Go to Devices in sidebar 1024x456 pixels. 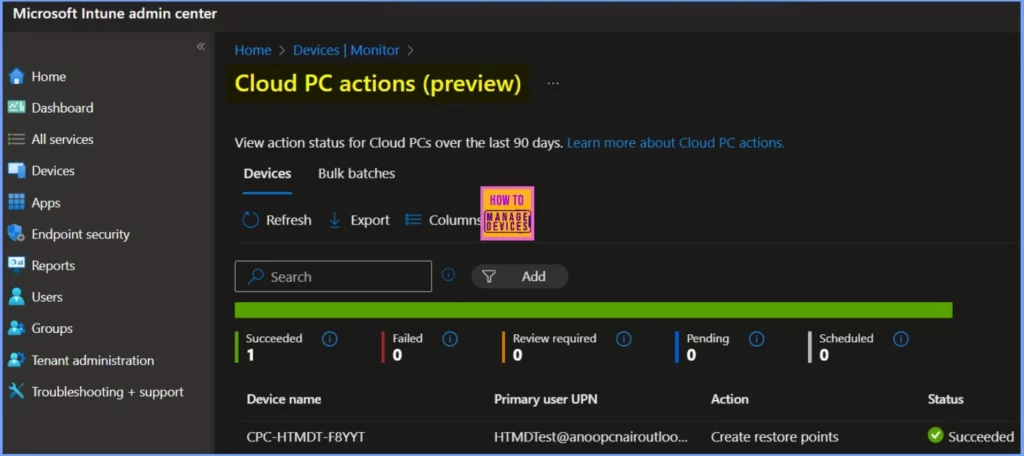41,171
